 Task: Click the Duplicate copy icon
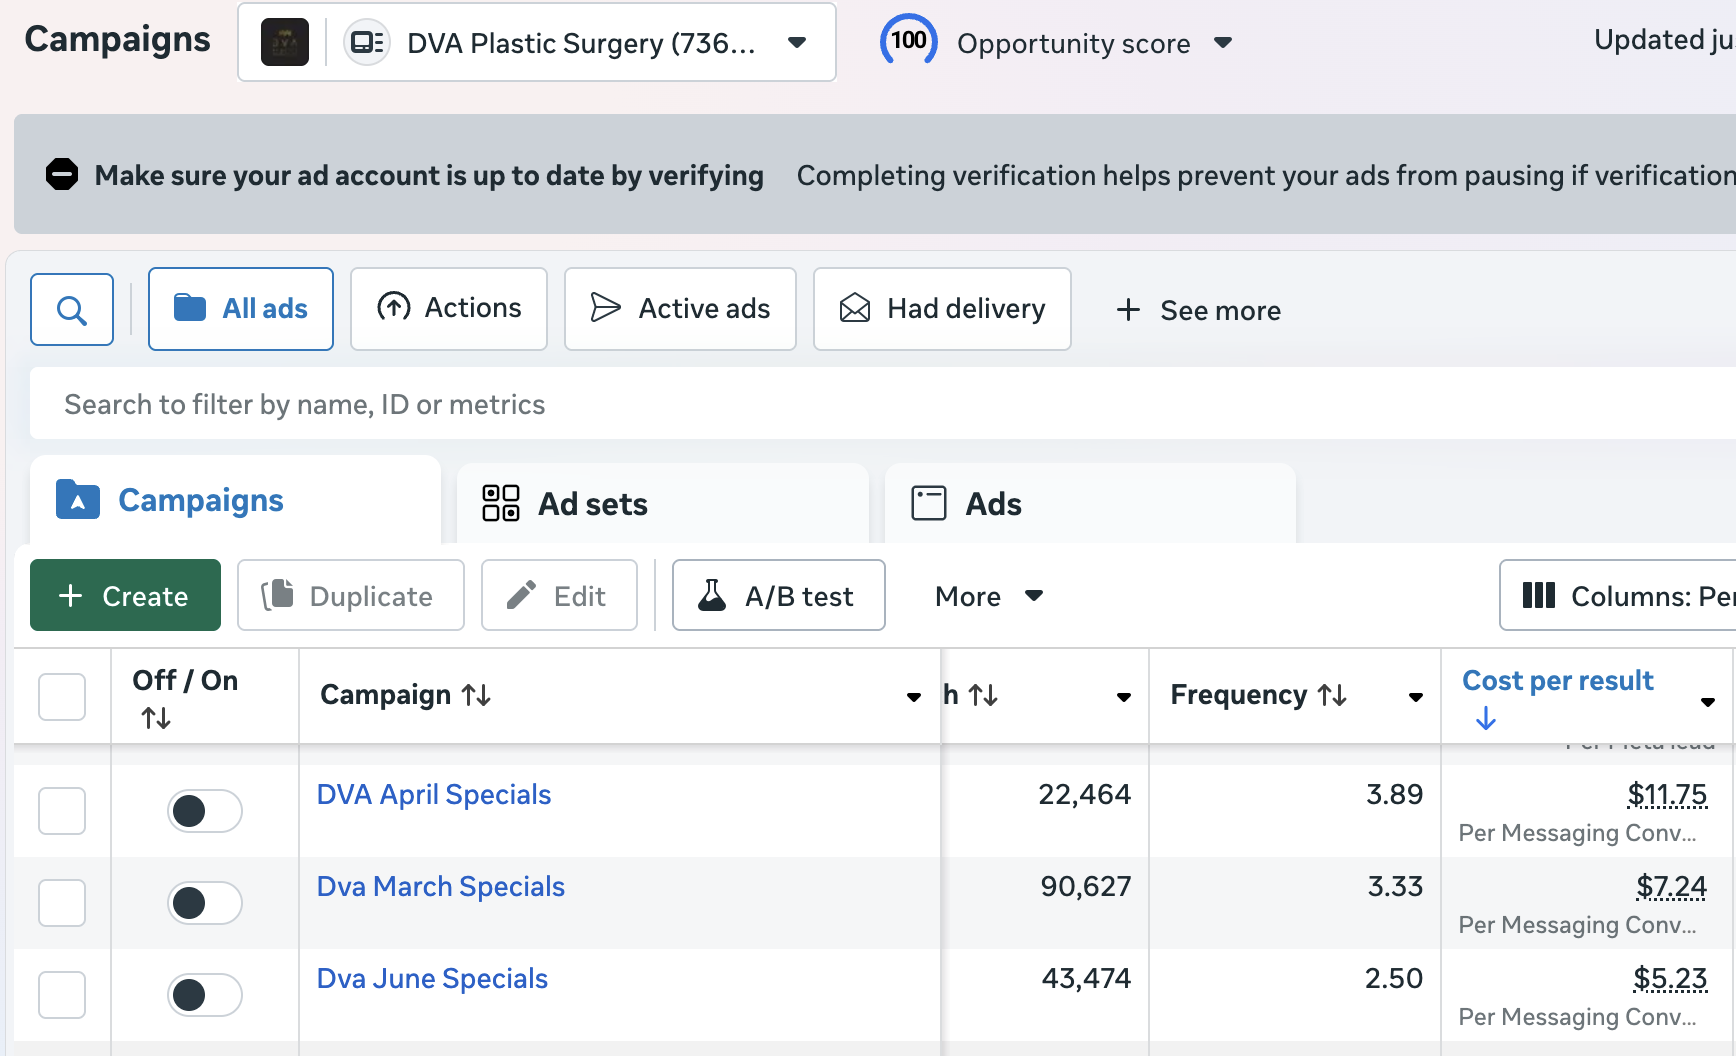click(278, 595)
